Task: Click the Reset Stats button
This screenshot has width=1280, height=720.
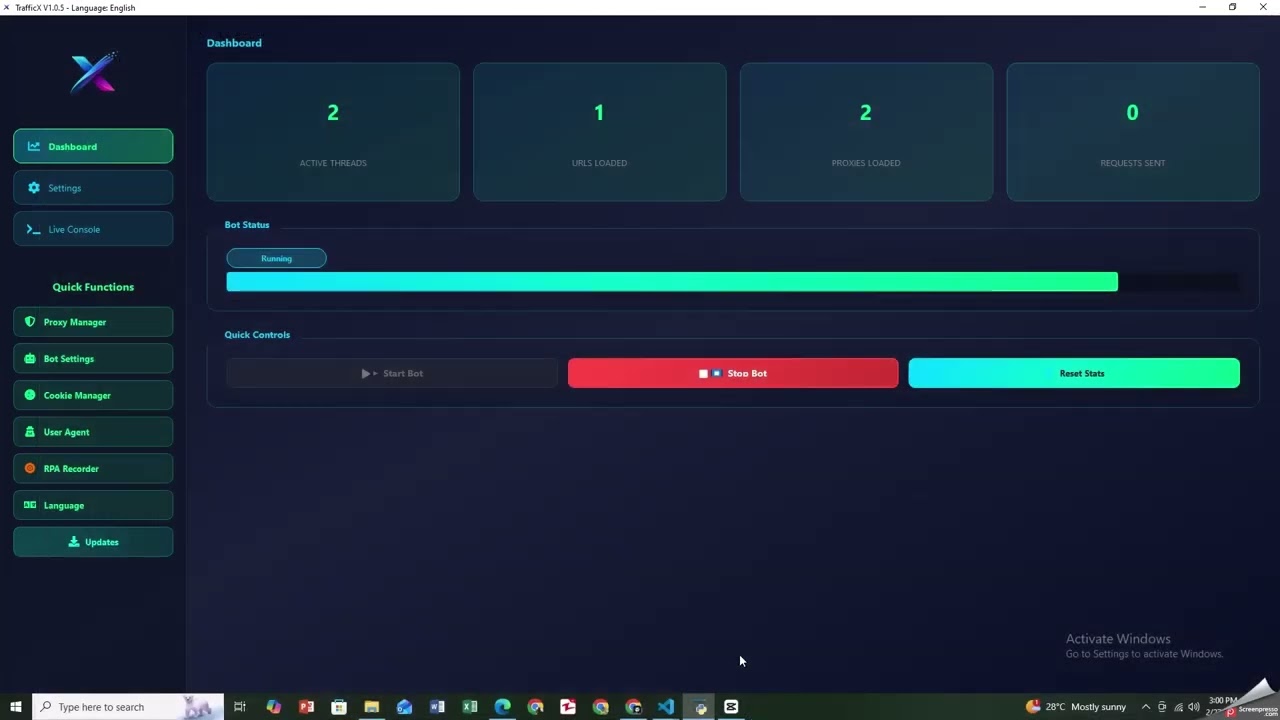Action: tap(1074, 373)
